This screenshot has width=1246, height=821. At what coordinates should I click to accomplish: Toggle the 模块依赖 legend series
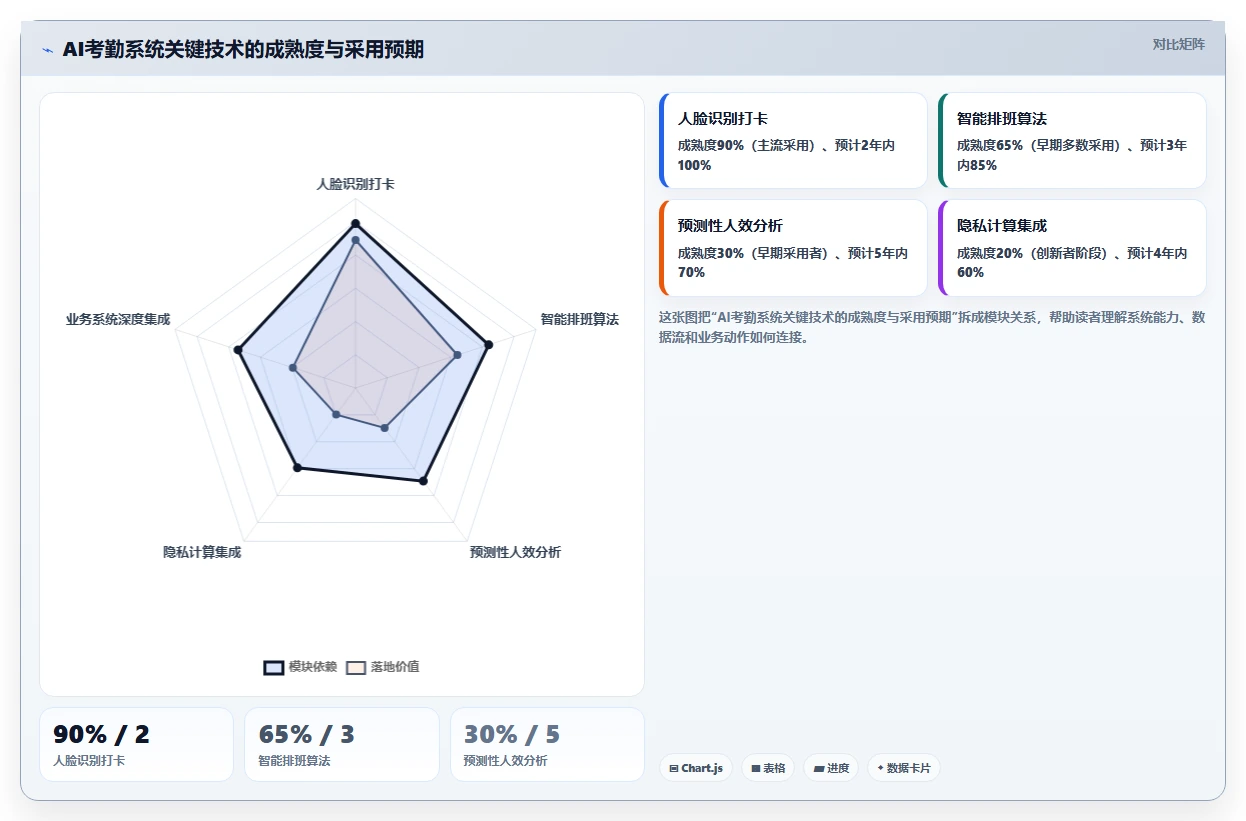300,667
